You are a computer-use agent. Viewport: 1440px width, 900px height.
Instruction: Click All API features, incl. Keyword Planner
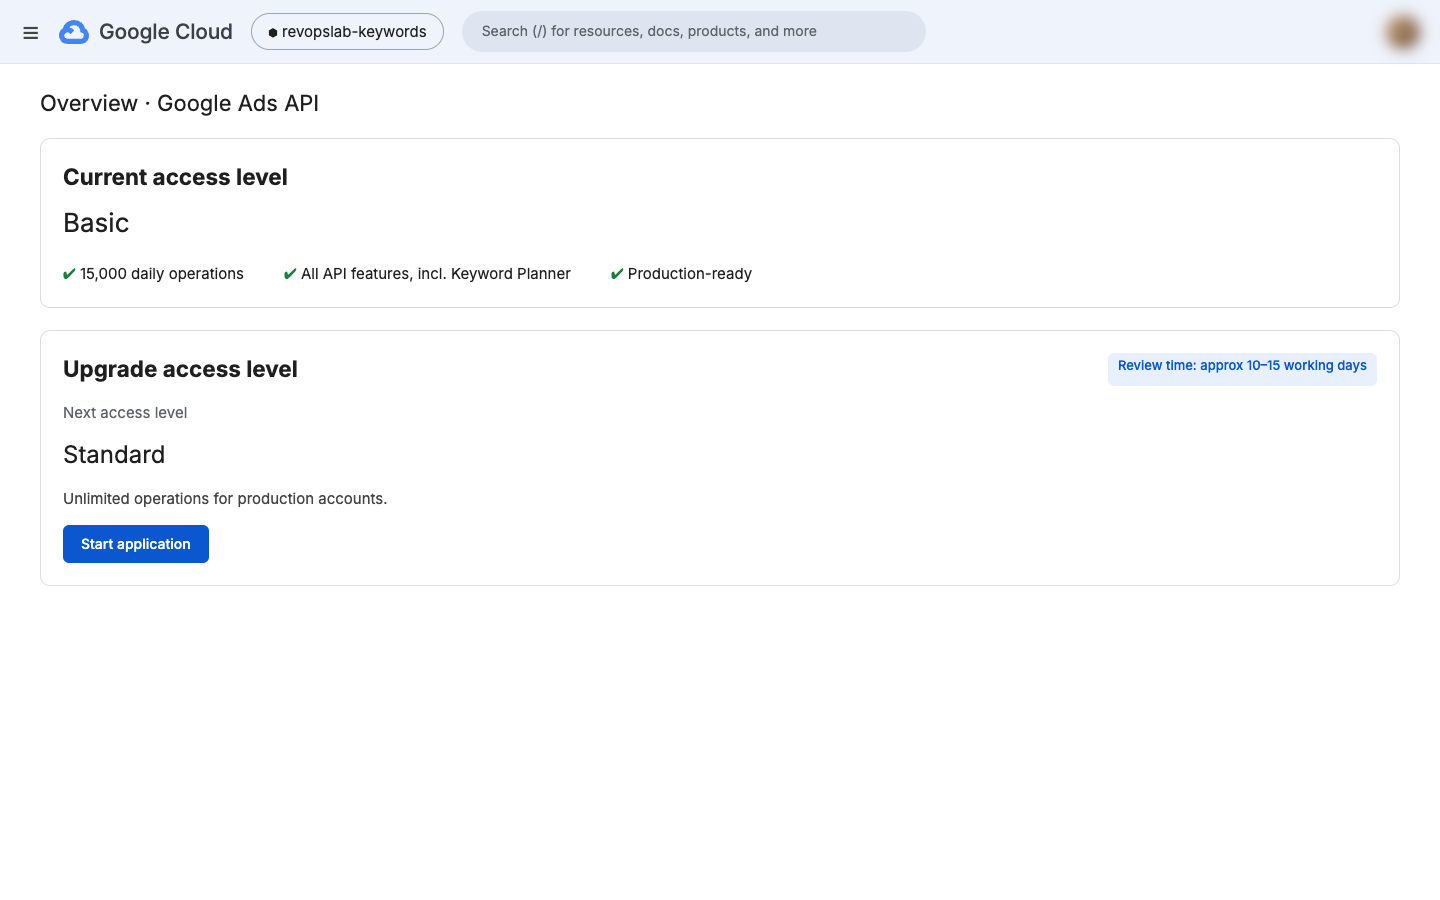(436, 274)
